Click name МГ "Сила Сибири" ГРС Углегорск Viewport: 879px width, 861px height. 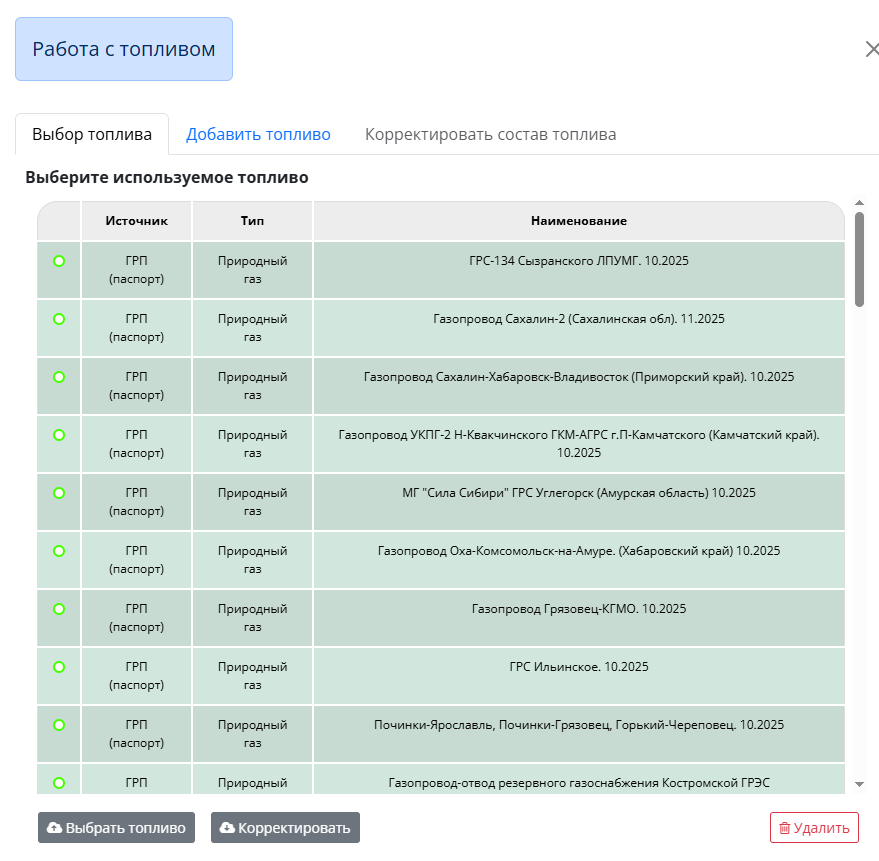point(579,493)
